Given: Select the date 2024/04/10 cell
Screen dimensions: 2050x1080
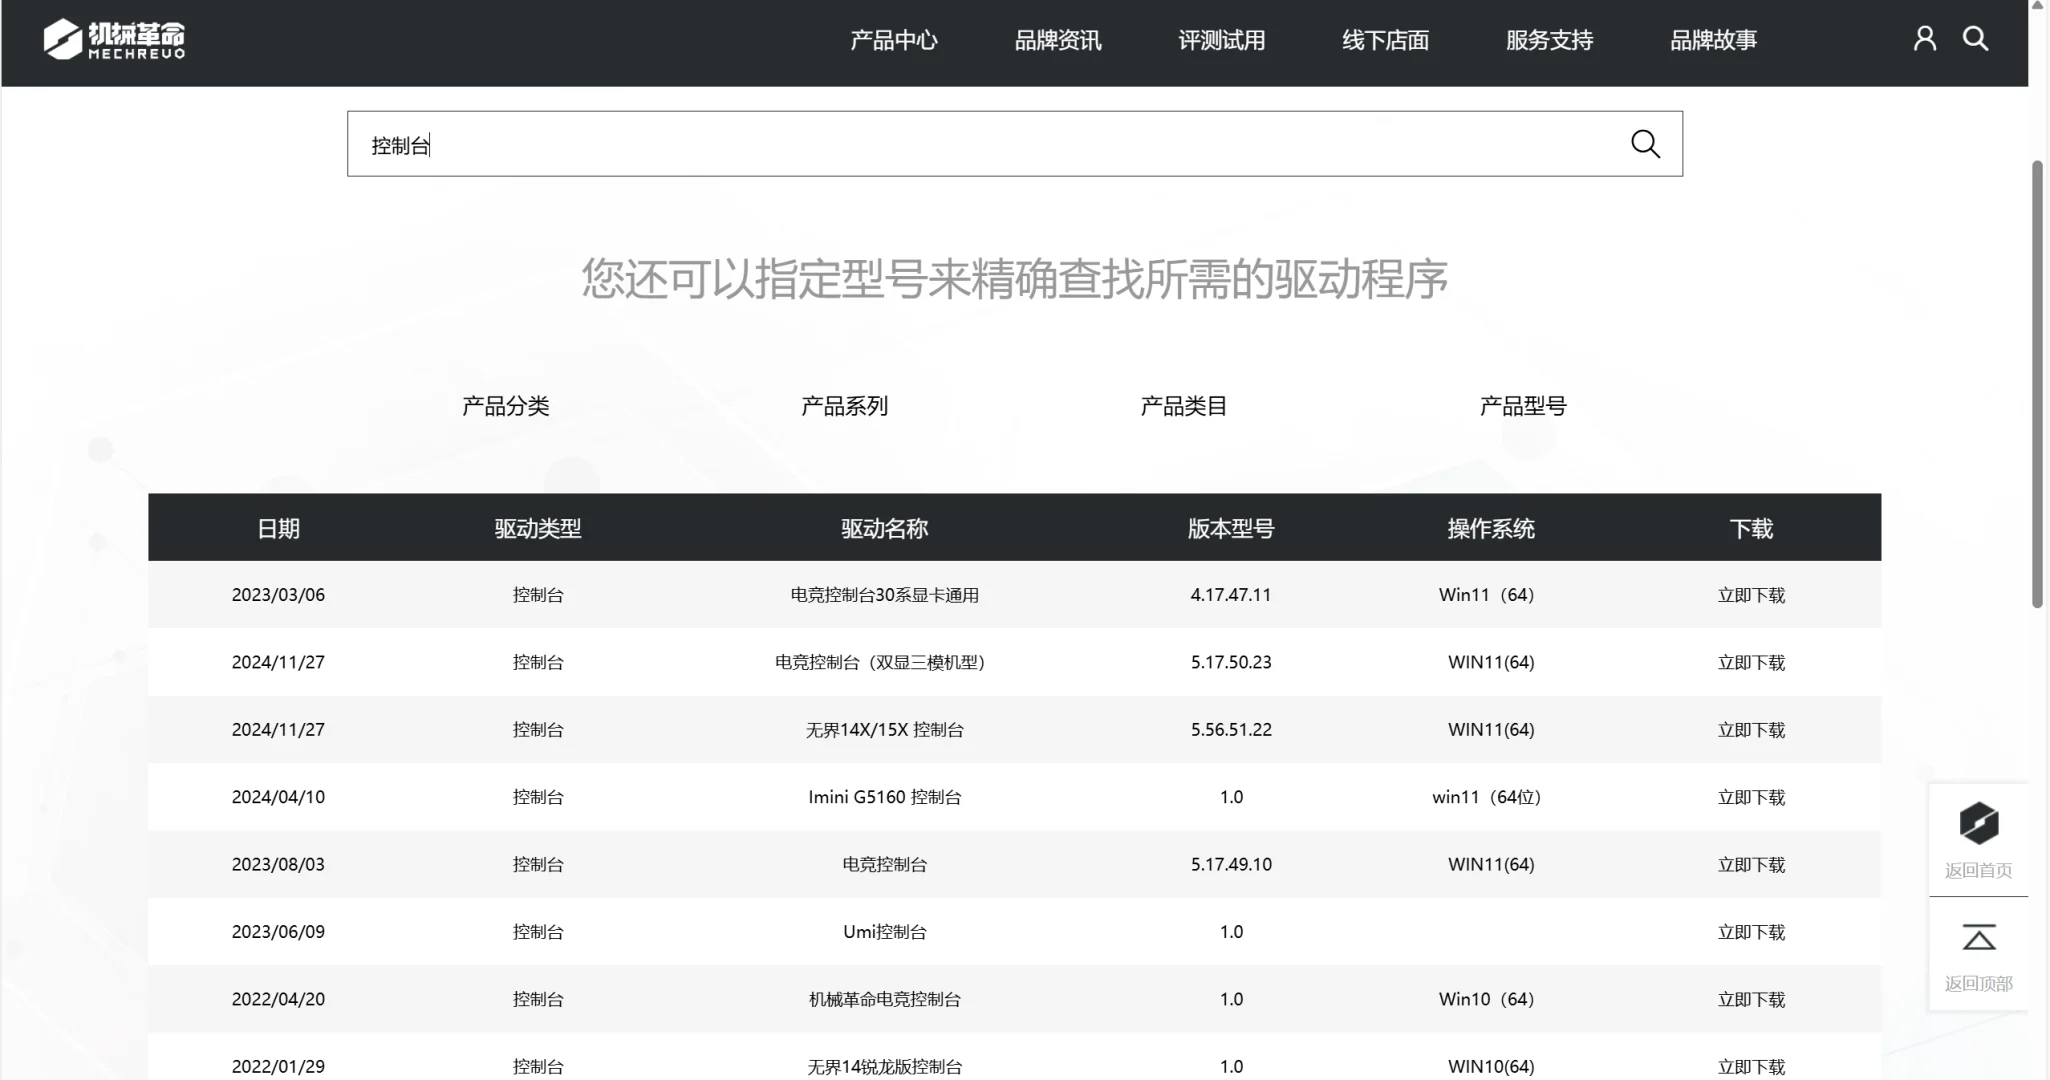Looking at the screenshot, I should click(278, 797).
